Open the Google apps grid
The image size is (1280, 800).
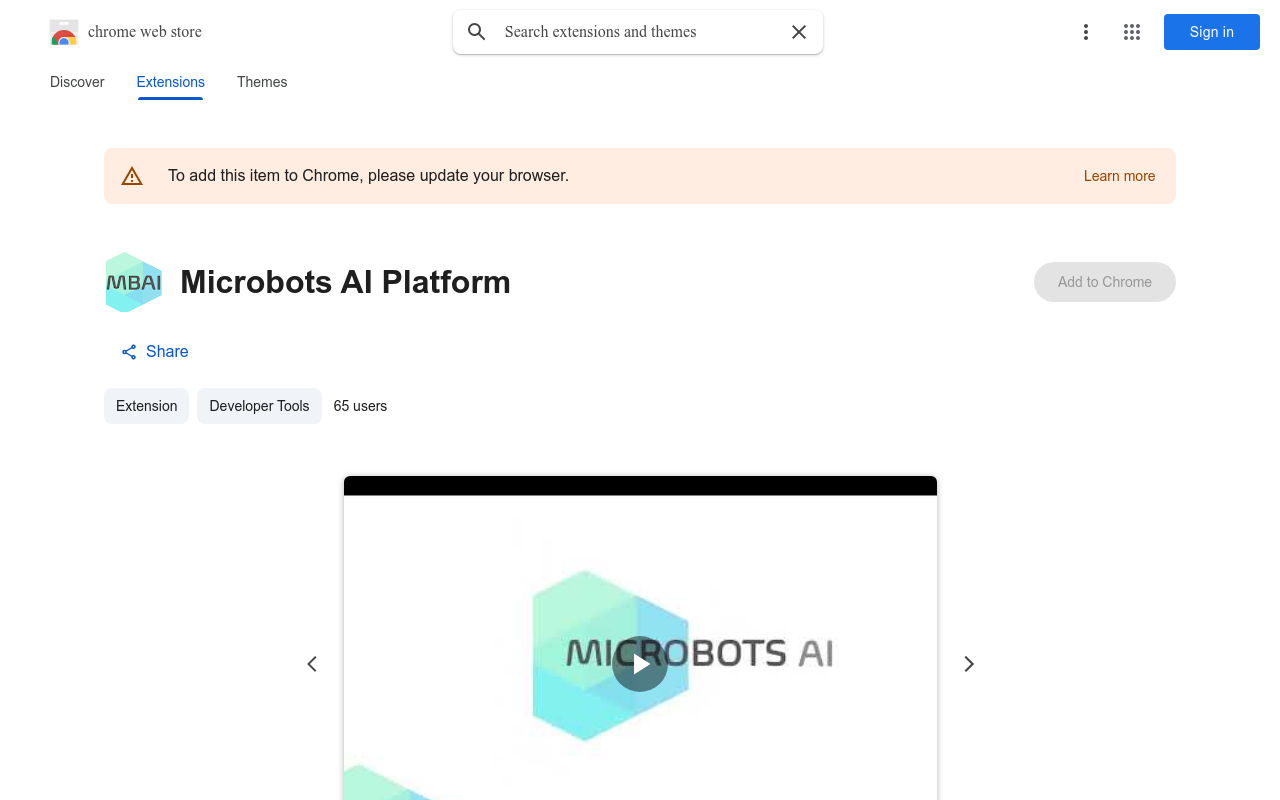(x=1132, y=32)
